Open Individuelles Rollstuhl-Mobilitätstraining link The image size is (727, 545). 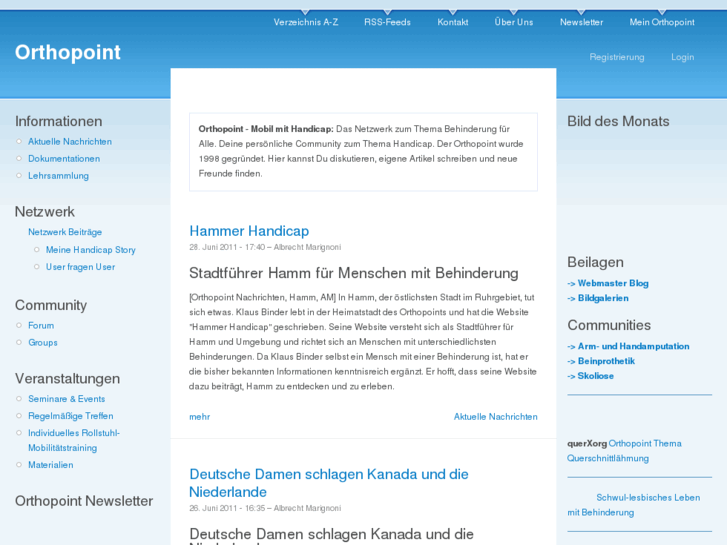coord(74,440)
